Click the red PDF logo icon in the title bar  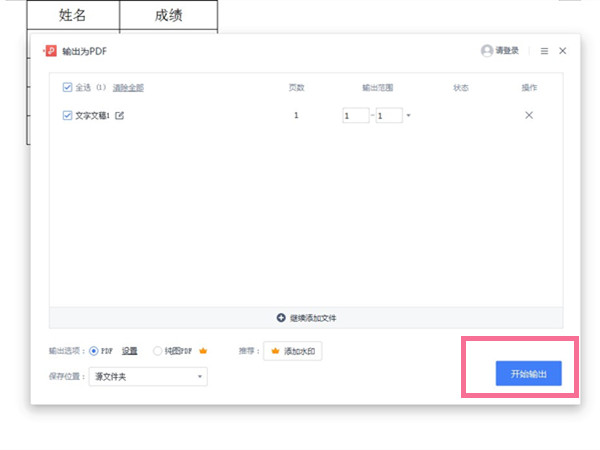pos(50,50)
